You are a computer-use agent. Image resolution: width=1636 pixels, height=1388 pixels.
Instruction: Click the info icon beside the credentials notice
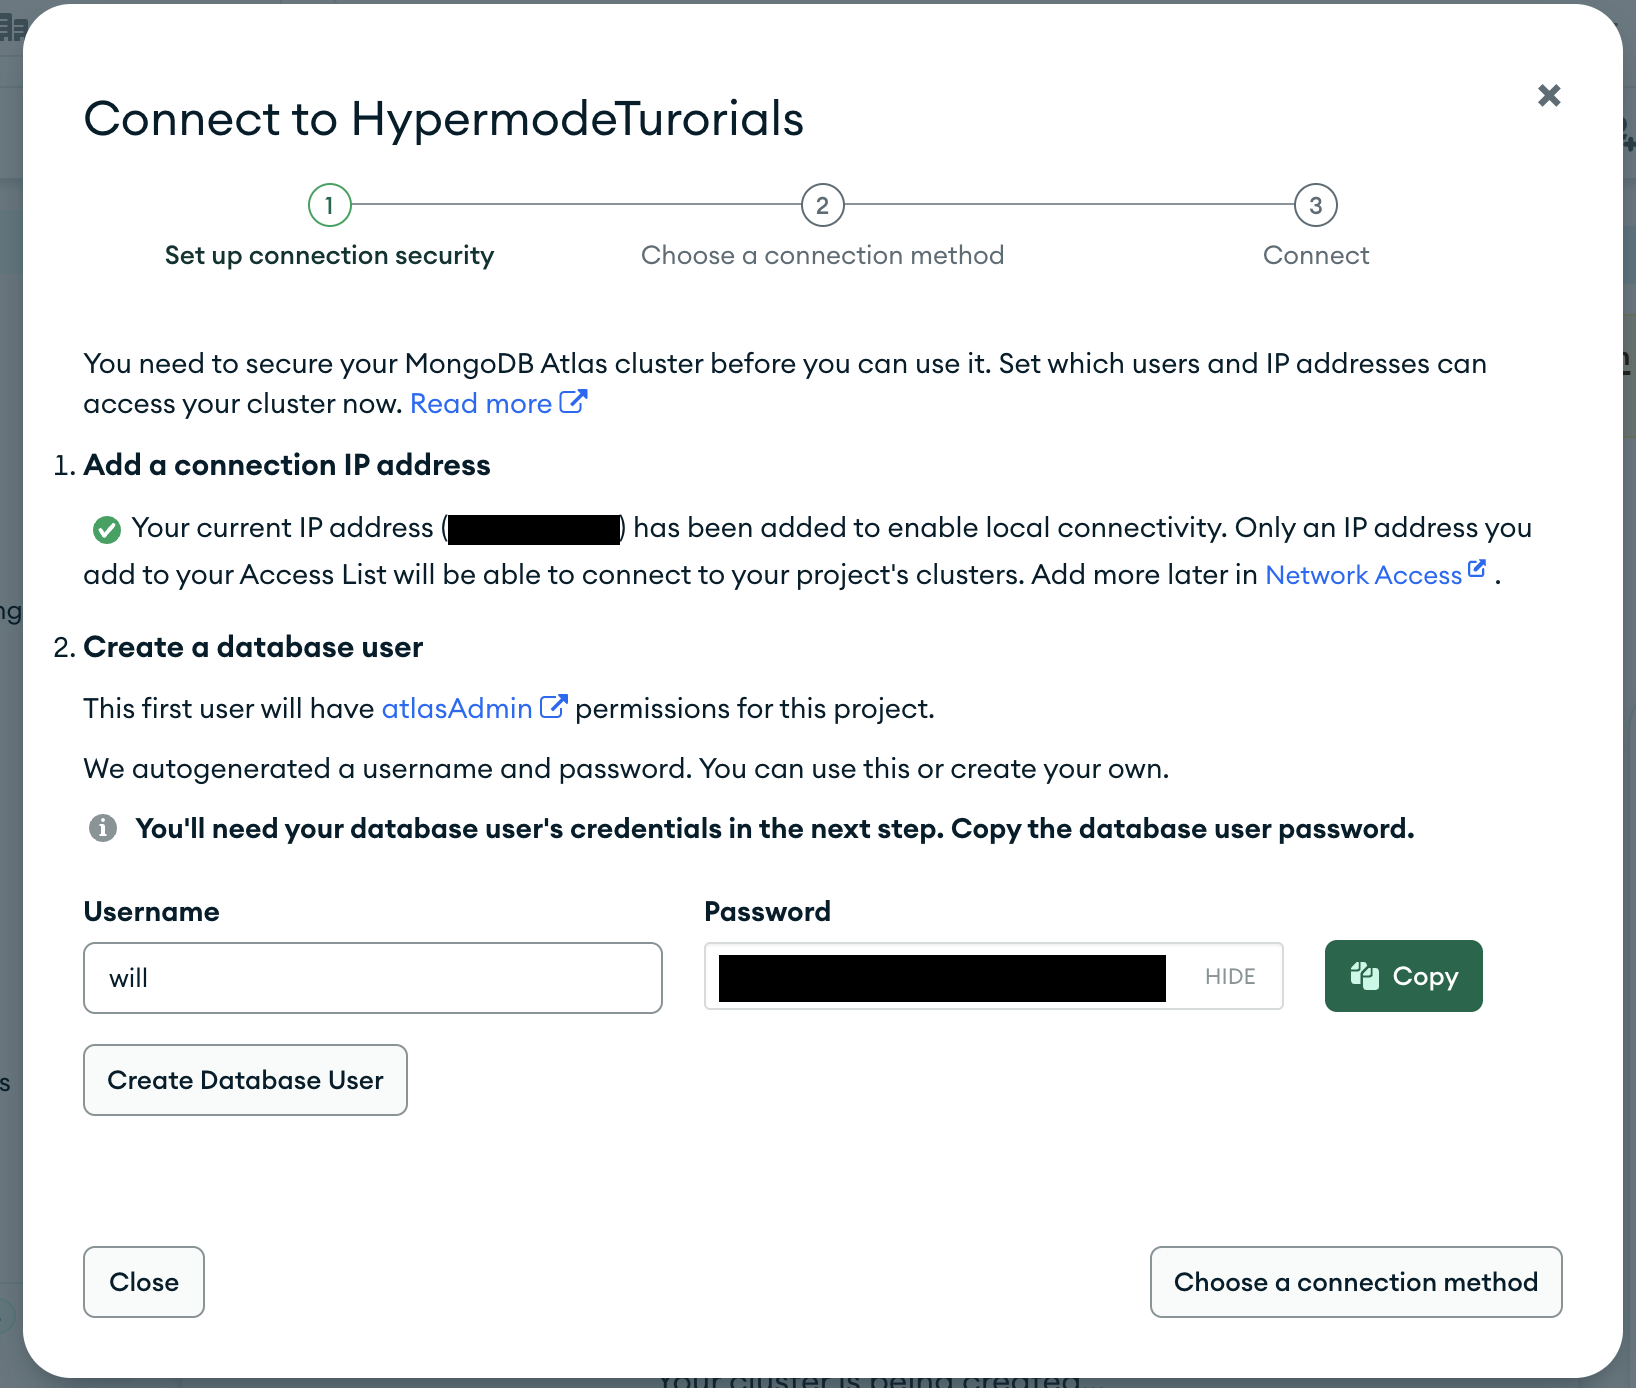103,828
